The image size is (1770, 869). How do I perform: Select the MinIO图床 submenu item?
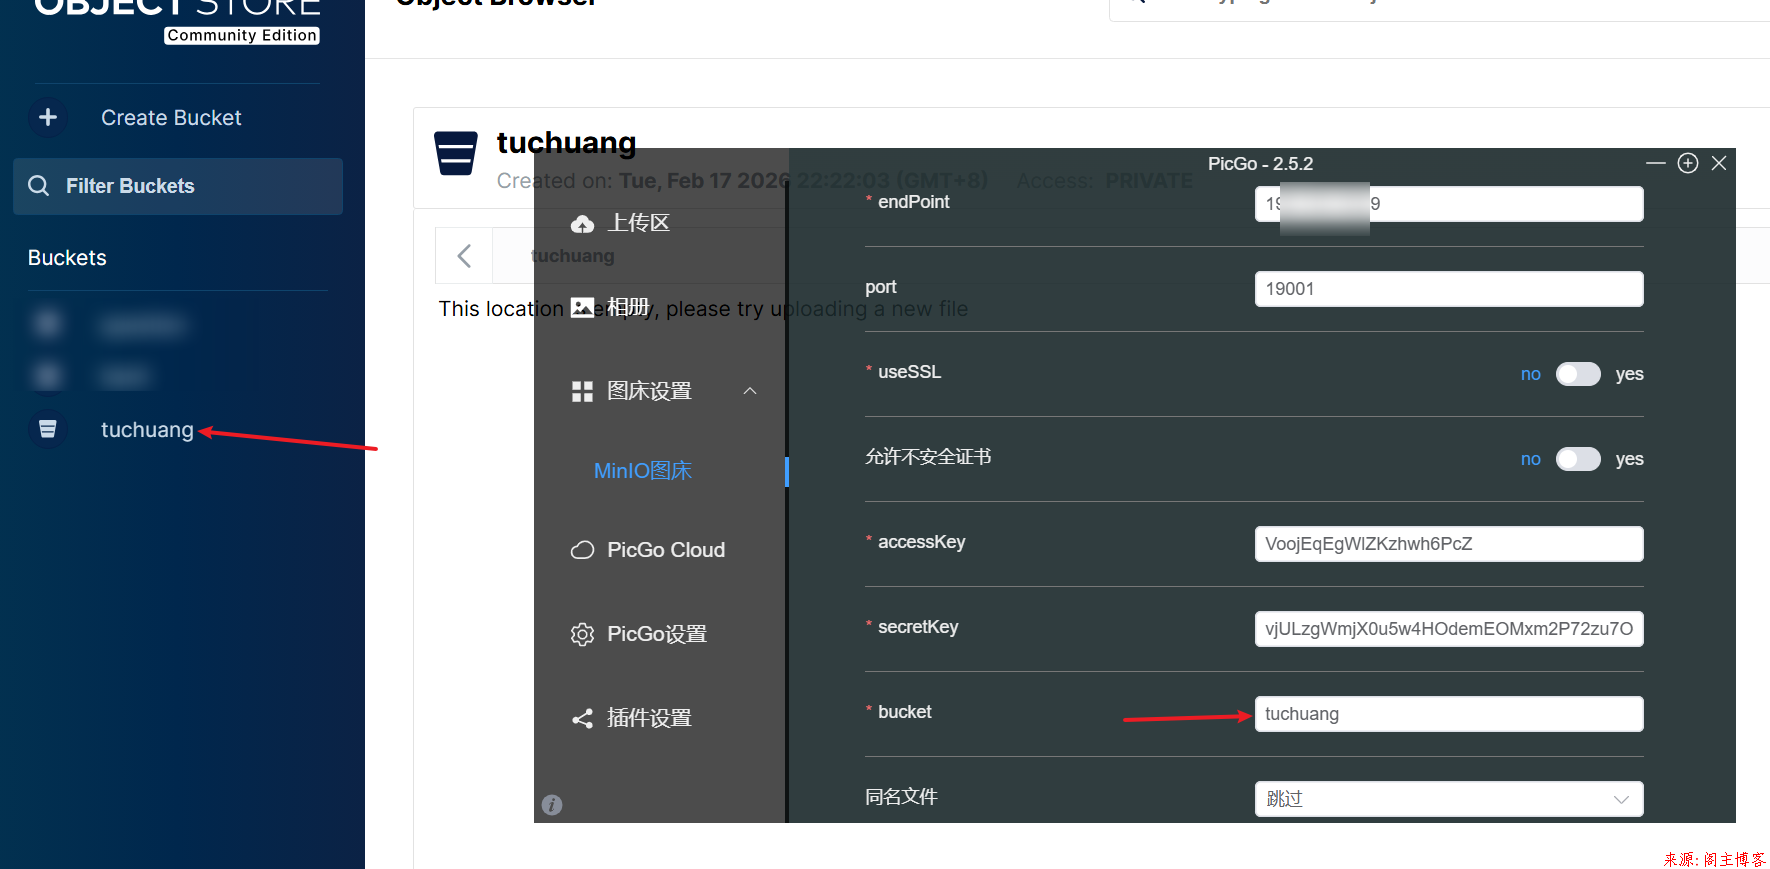pos(643,471)
